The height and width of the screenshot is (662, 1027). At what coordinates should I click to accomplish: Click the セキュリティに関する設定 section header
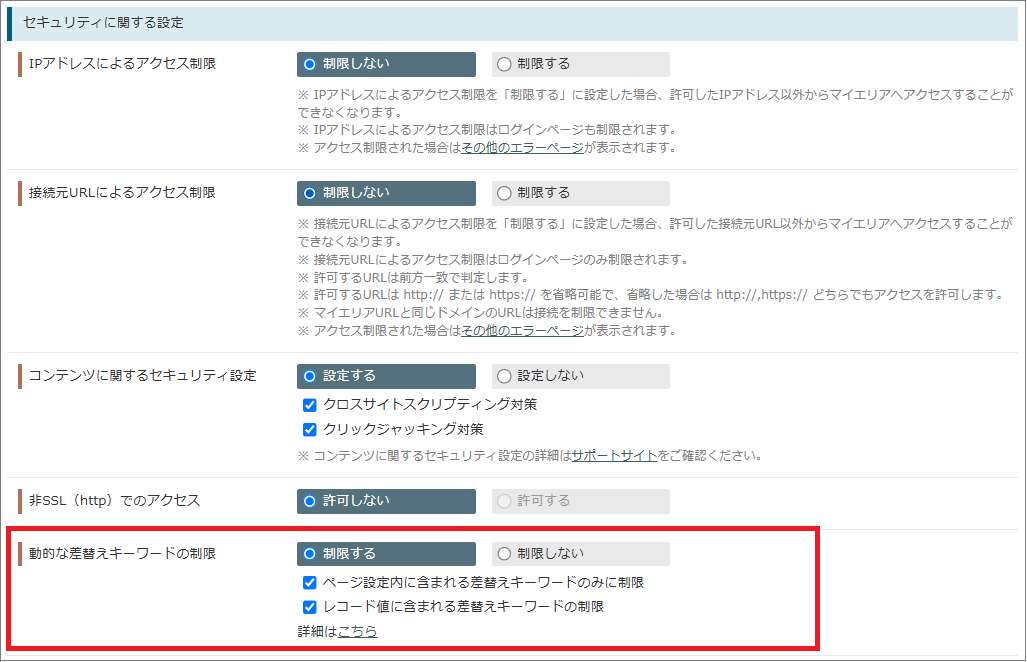[103, 22]
